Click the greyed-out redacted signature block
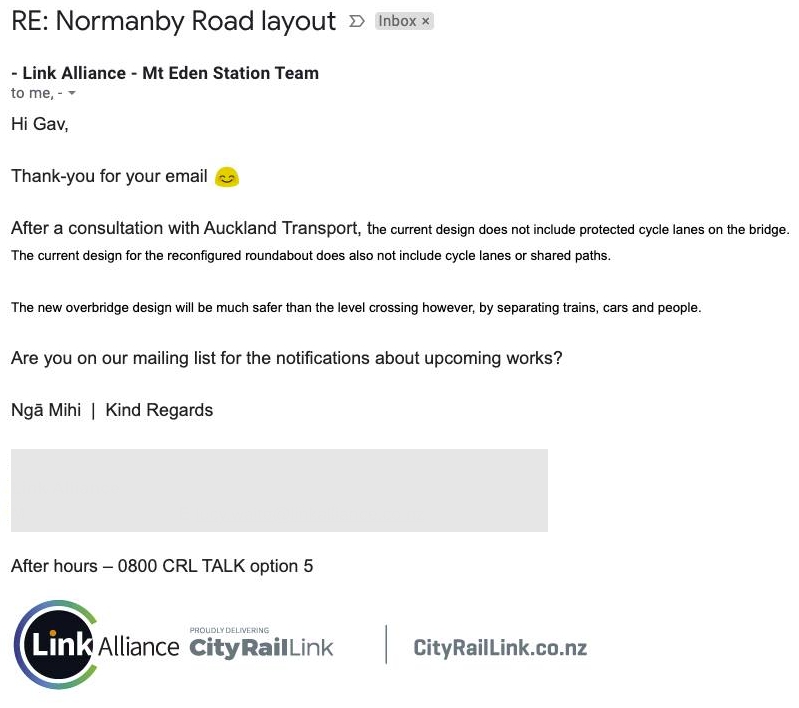Image resolution: width=799 pixels, height=708 pixels. [x=279, y=490]
